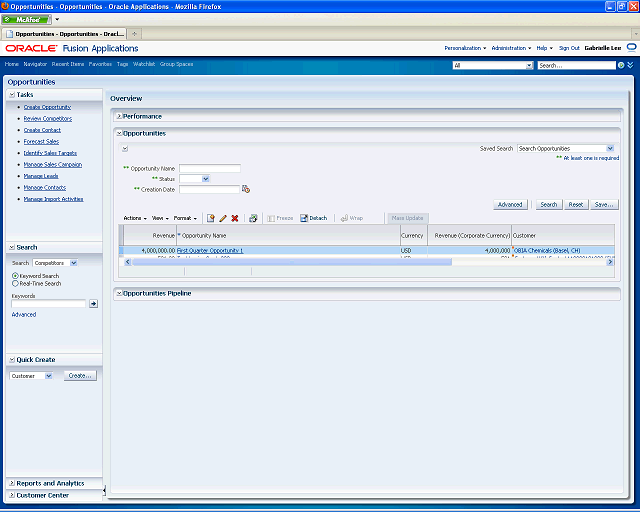Viewport: 640px width, 512px height.
Task: Open the Help menu
Action: click(544, 48)
